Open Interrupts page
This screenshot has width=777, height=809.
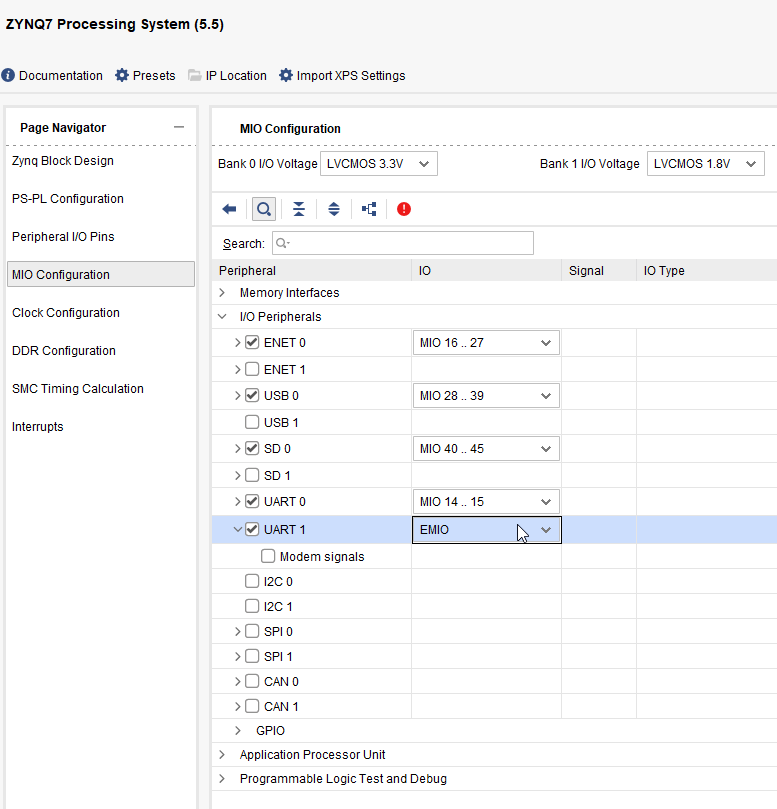37,427
